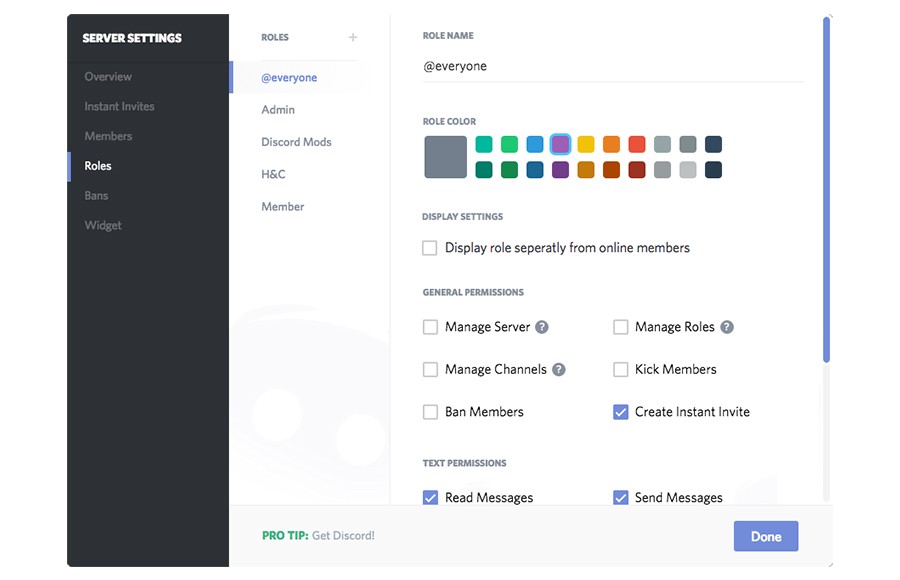This screenshot has height=580, width=900.
Task: Click the Role Name input field
Action: 613,67
